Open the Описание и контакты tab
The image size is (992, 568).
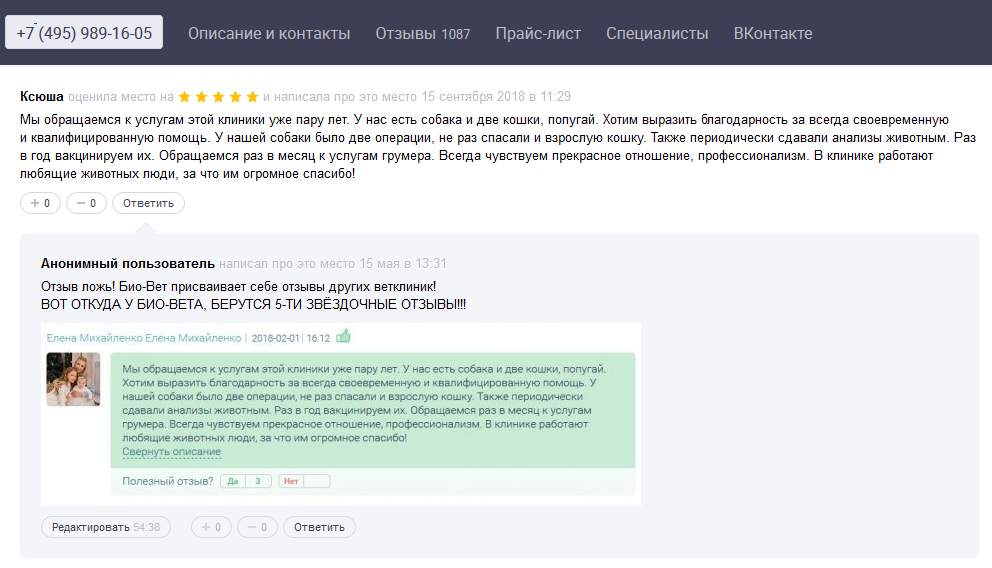(269, 34)
